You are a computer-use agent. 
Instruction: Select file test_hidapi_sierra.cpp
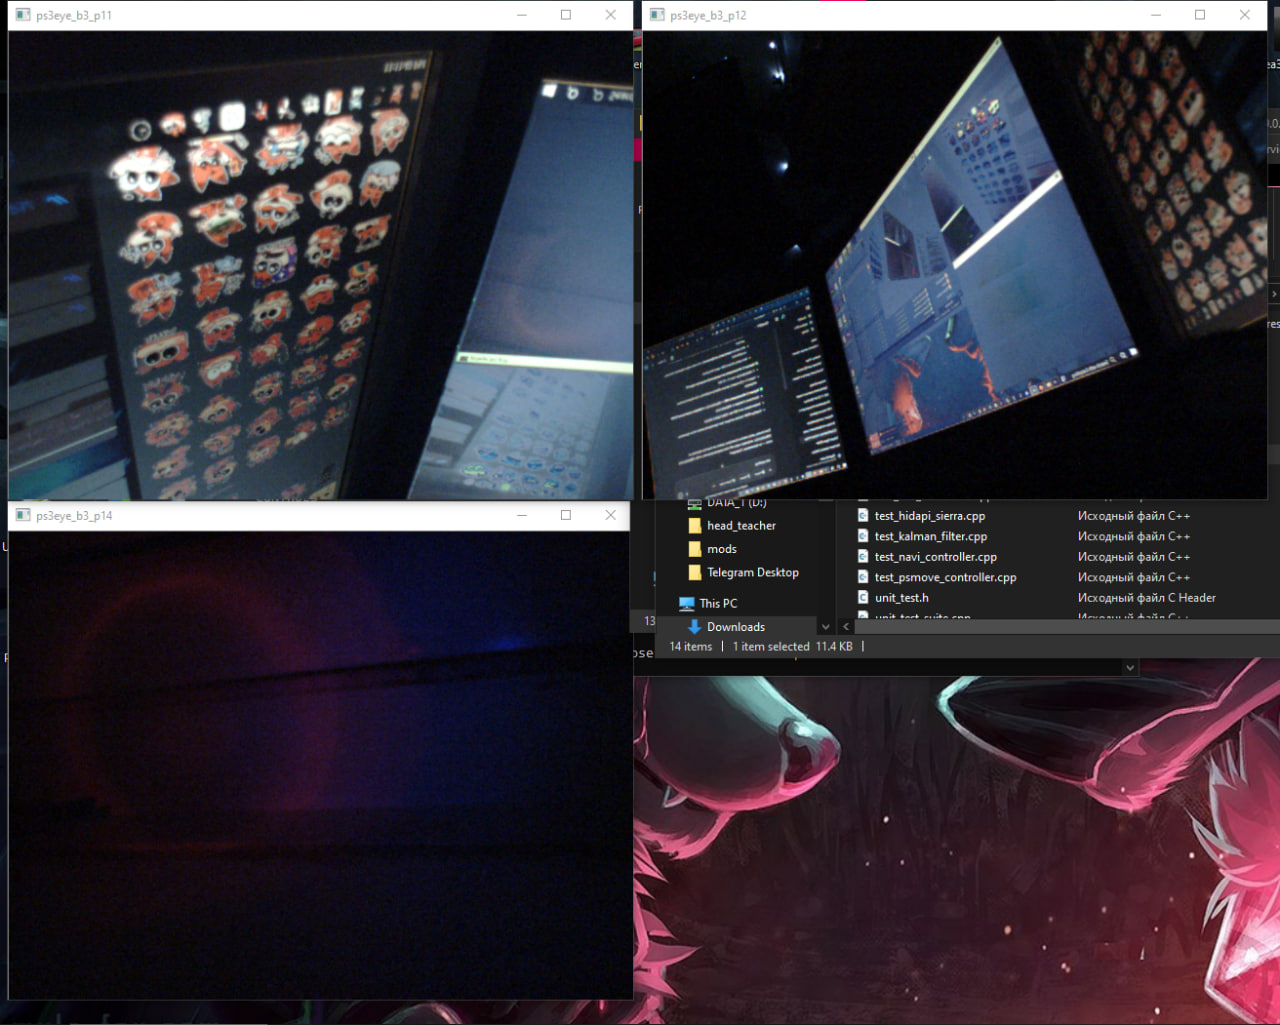pyautogui.click(x=930, y=516)
